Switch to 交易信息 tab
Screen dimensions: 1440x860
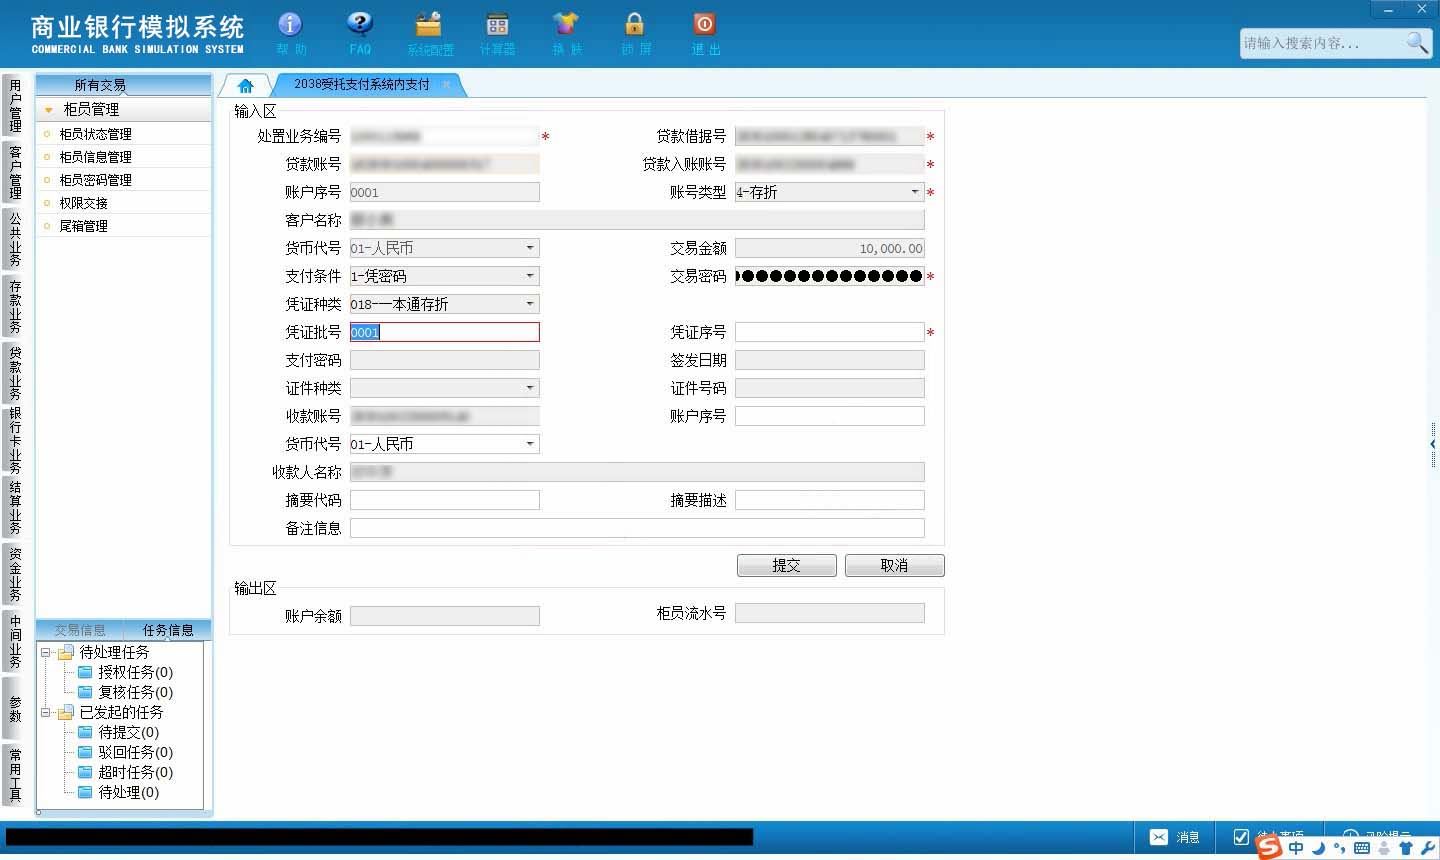pos(80,630)
